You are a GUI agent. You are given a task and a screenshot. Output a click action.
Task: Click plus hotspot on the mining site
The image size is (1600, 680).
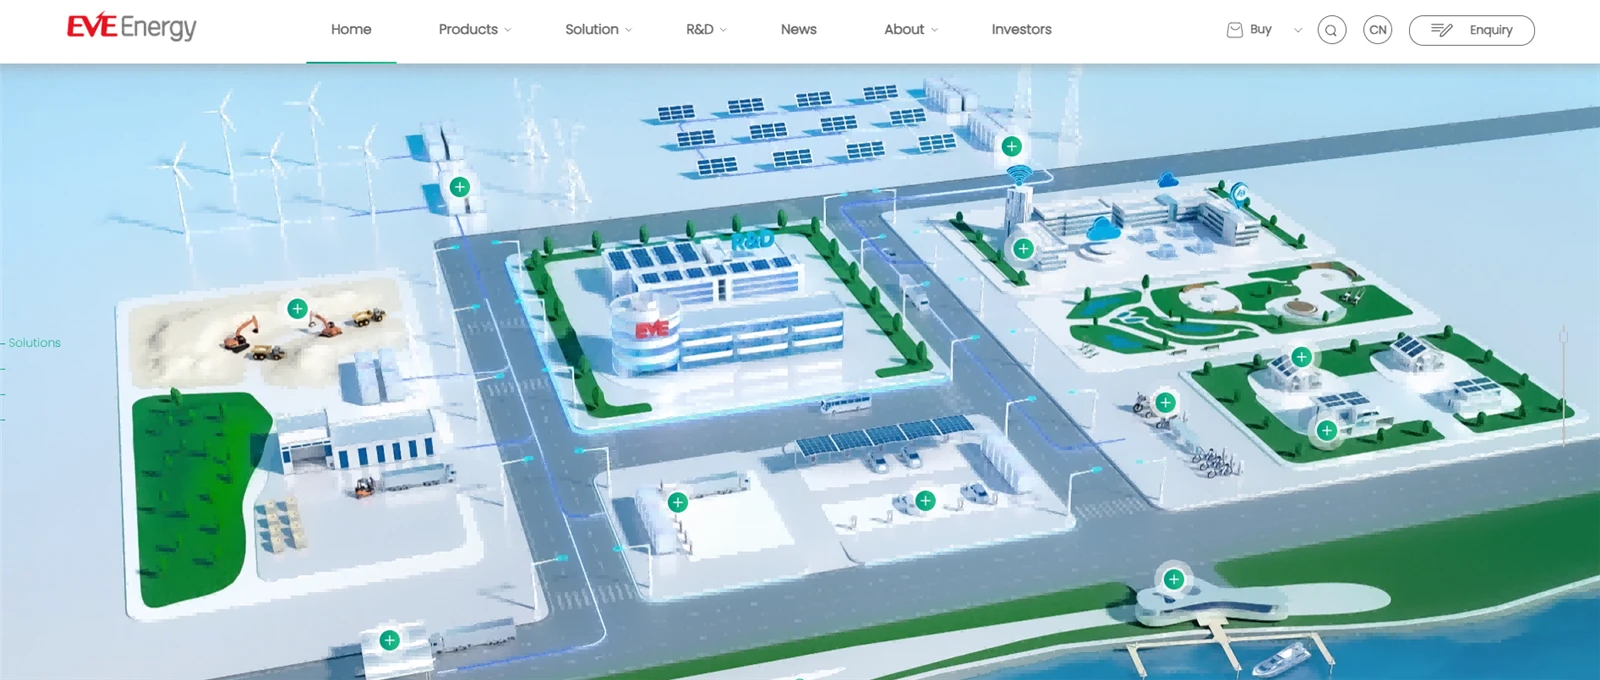point(297,308)
